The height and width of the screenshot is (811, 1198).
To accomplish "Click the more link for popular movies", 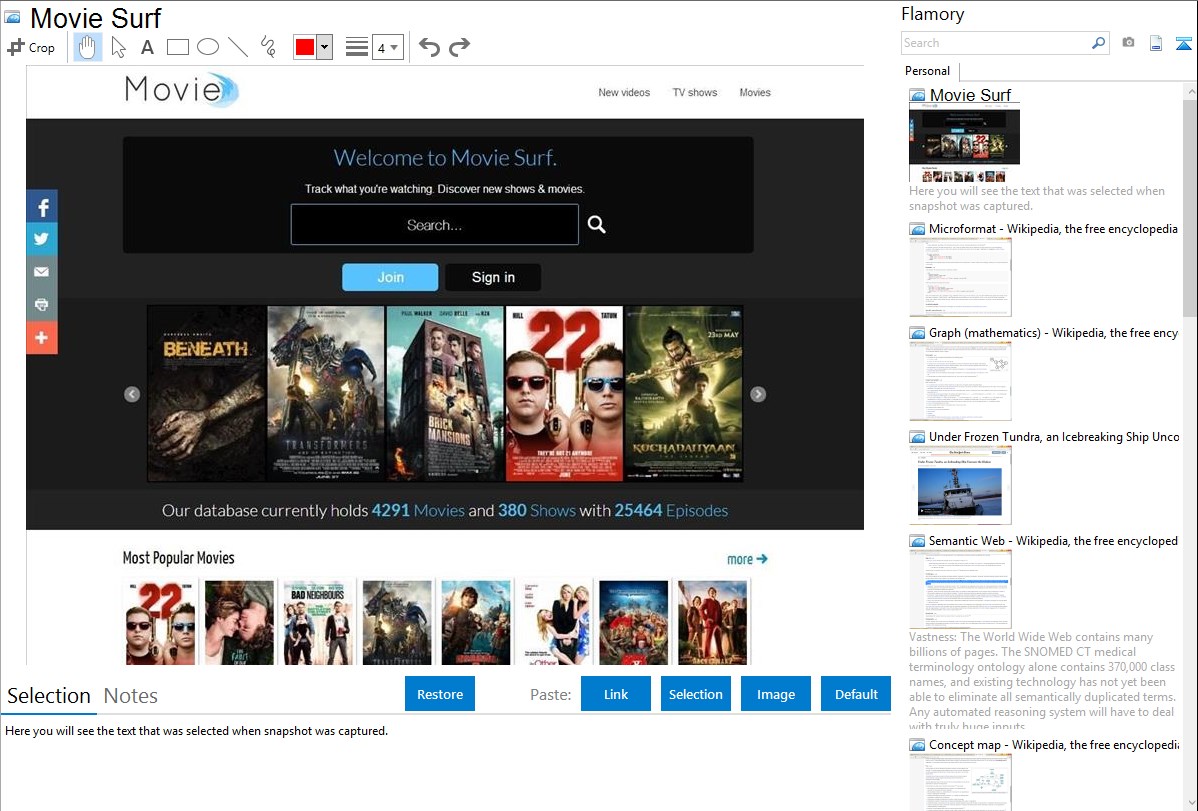I will point(746,560).
